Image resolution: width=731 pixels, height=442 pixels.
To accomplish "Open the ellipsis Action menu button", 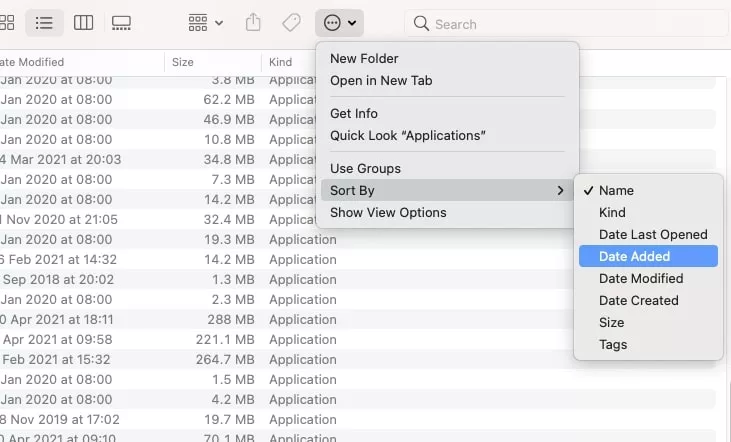I will click(339, 22).
